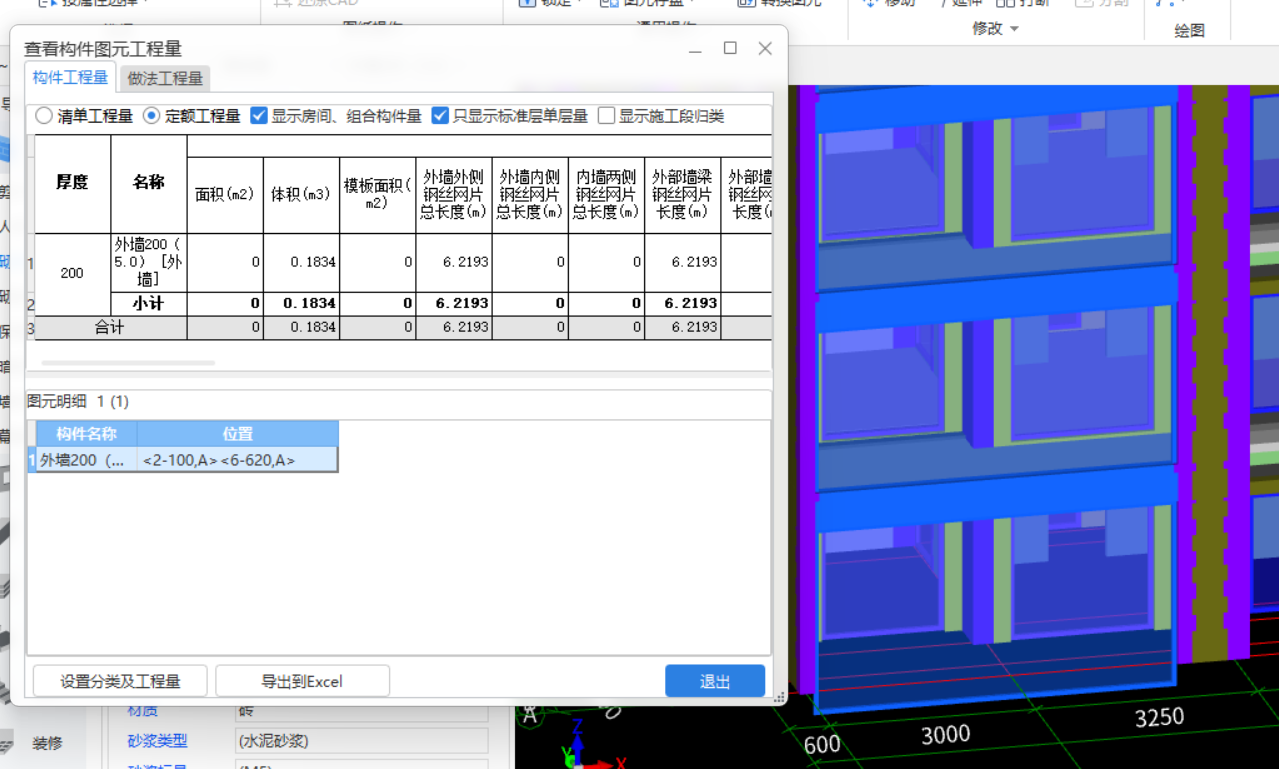Click the 绘图 ribbon group label

[x=1189, y=31]
